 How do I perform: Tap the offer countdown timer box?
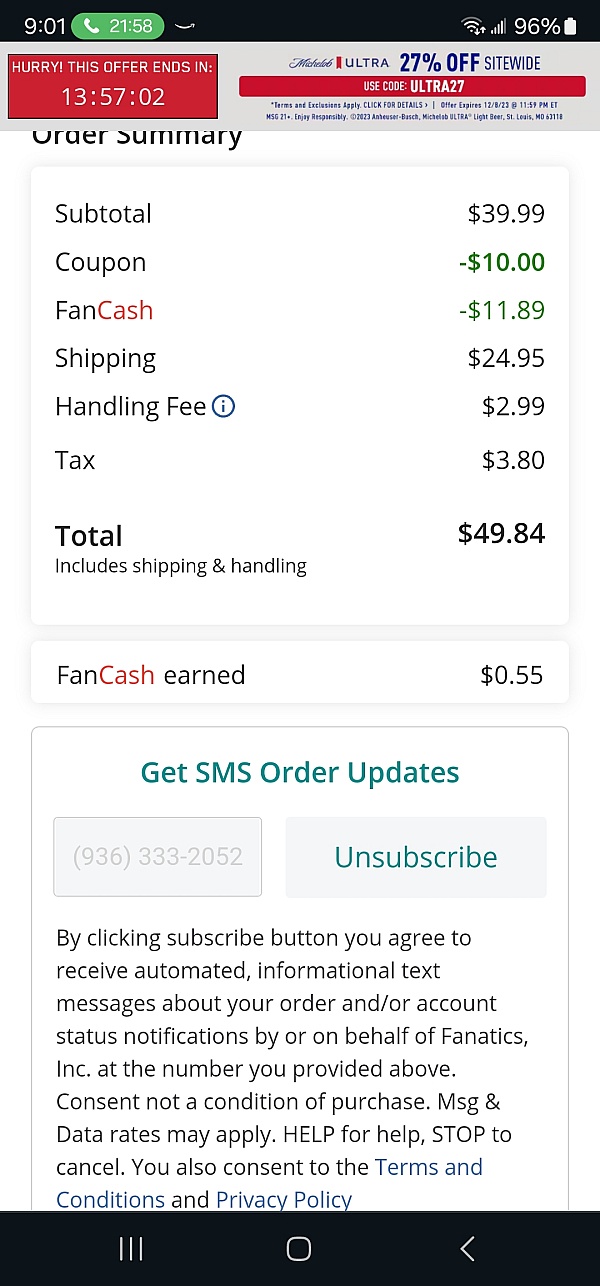[x=112, y=84]
